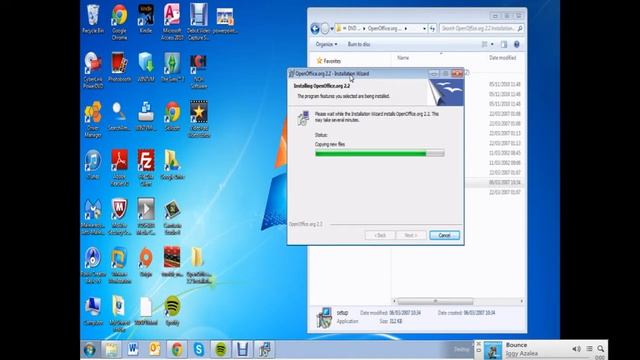This screenshot has height=360, width=640.
Task: Open Adobe Reader desktop shortcut
Action: tap(119, 167)
